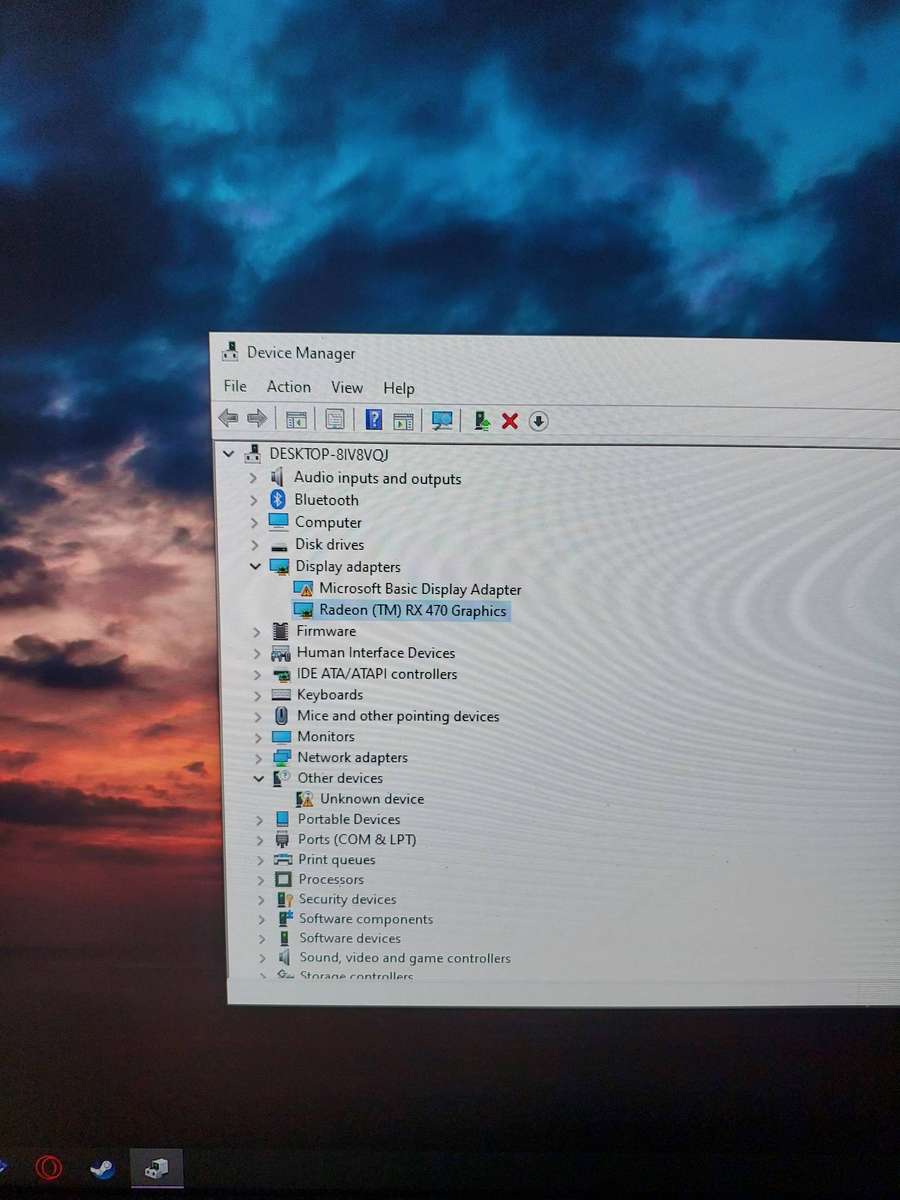Click the green Update driver icon
The height and width of the screenshot is (1200, 900).
click(482, 421)
